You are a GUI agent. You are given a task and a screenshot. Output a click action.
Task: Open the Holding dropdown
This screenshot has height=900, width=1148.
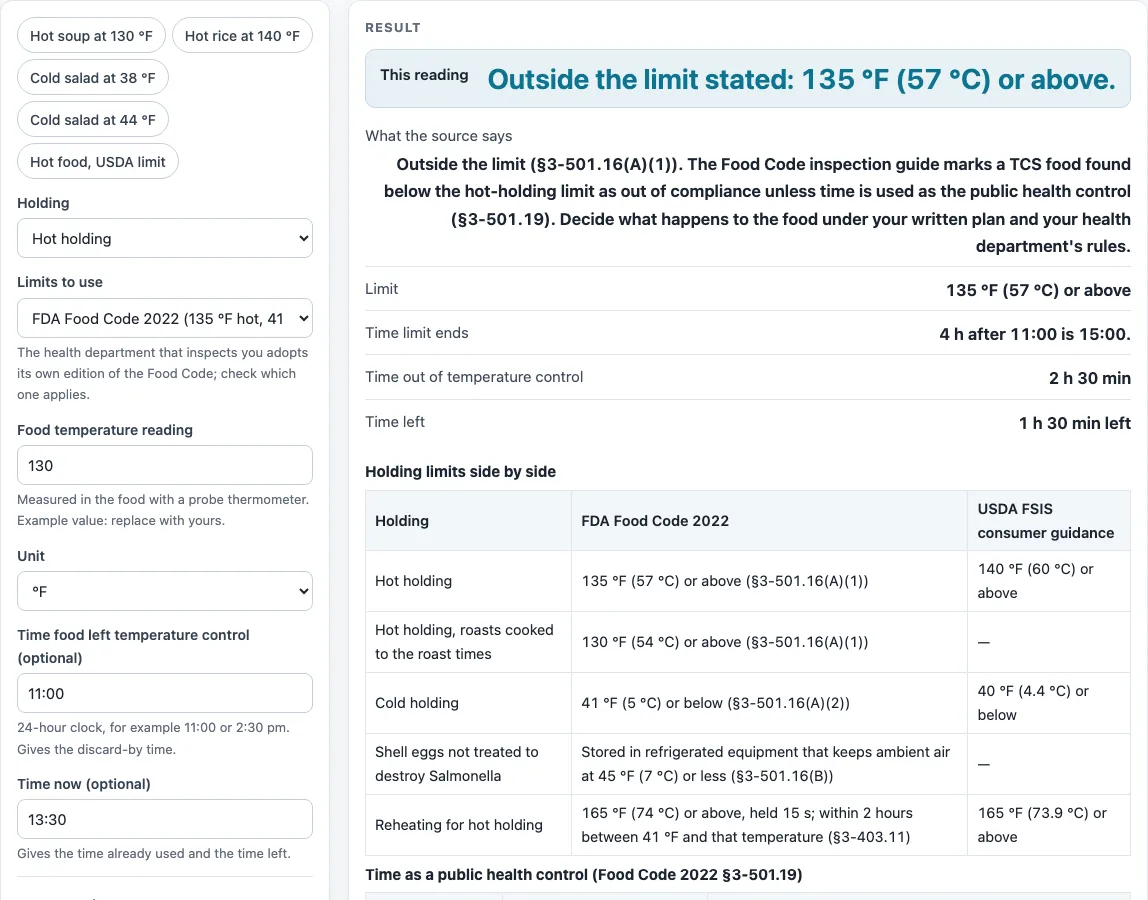[x=165, y=238]
